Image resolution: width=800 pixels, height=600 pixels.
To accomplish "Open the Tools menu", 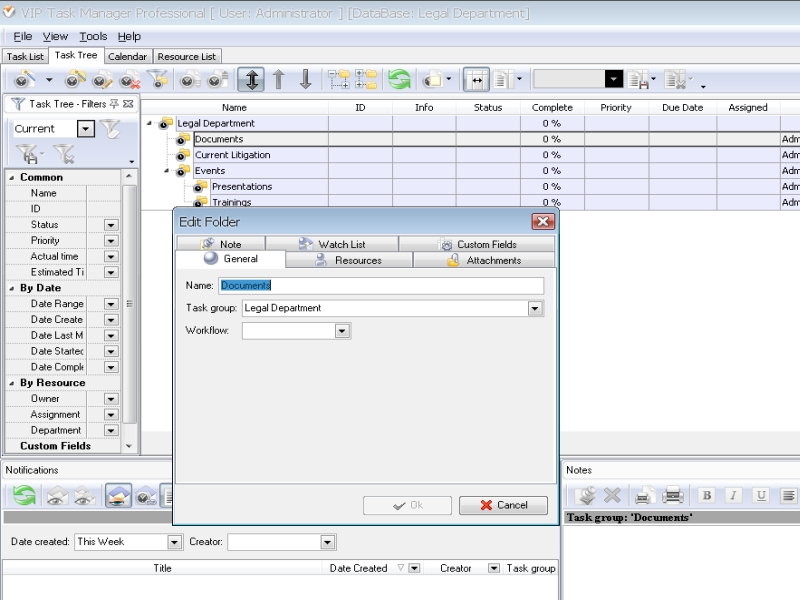I will tap(93, 36).
